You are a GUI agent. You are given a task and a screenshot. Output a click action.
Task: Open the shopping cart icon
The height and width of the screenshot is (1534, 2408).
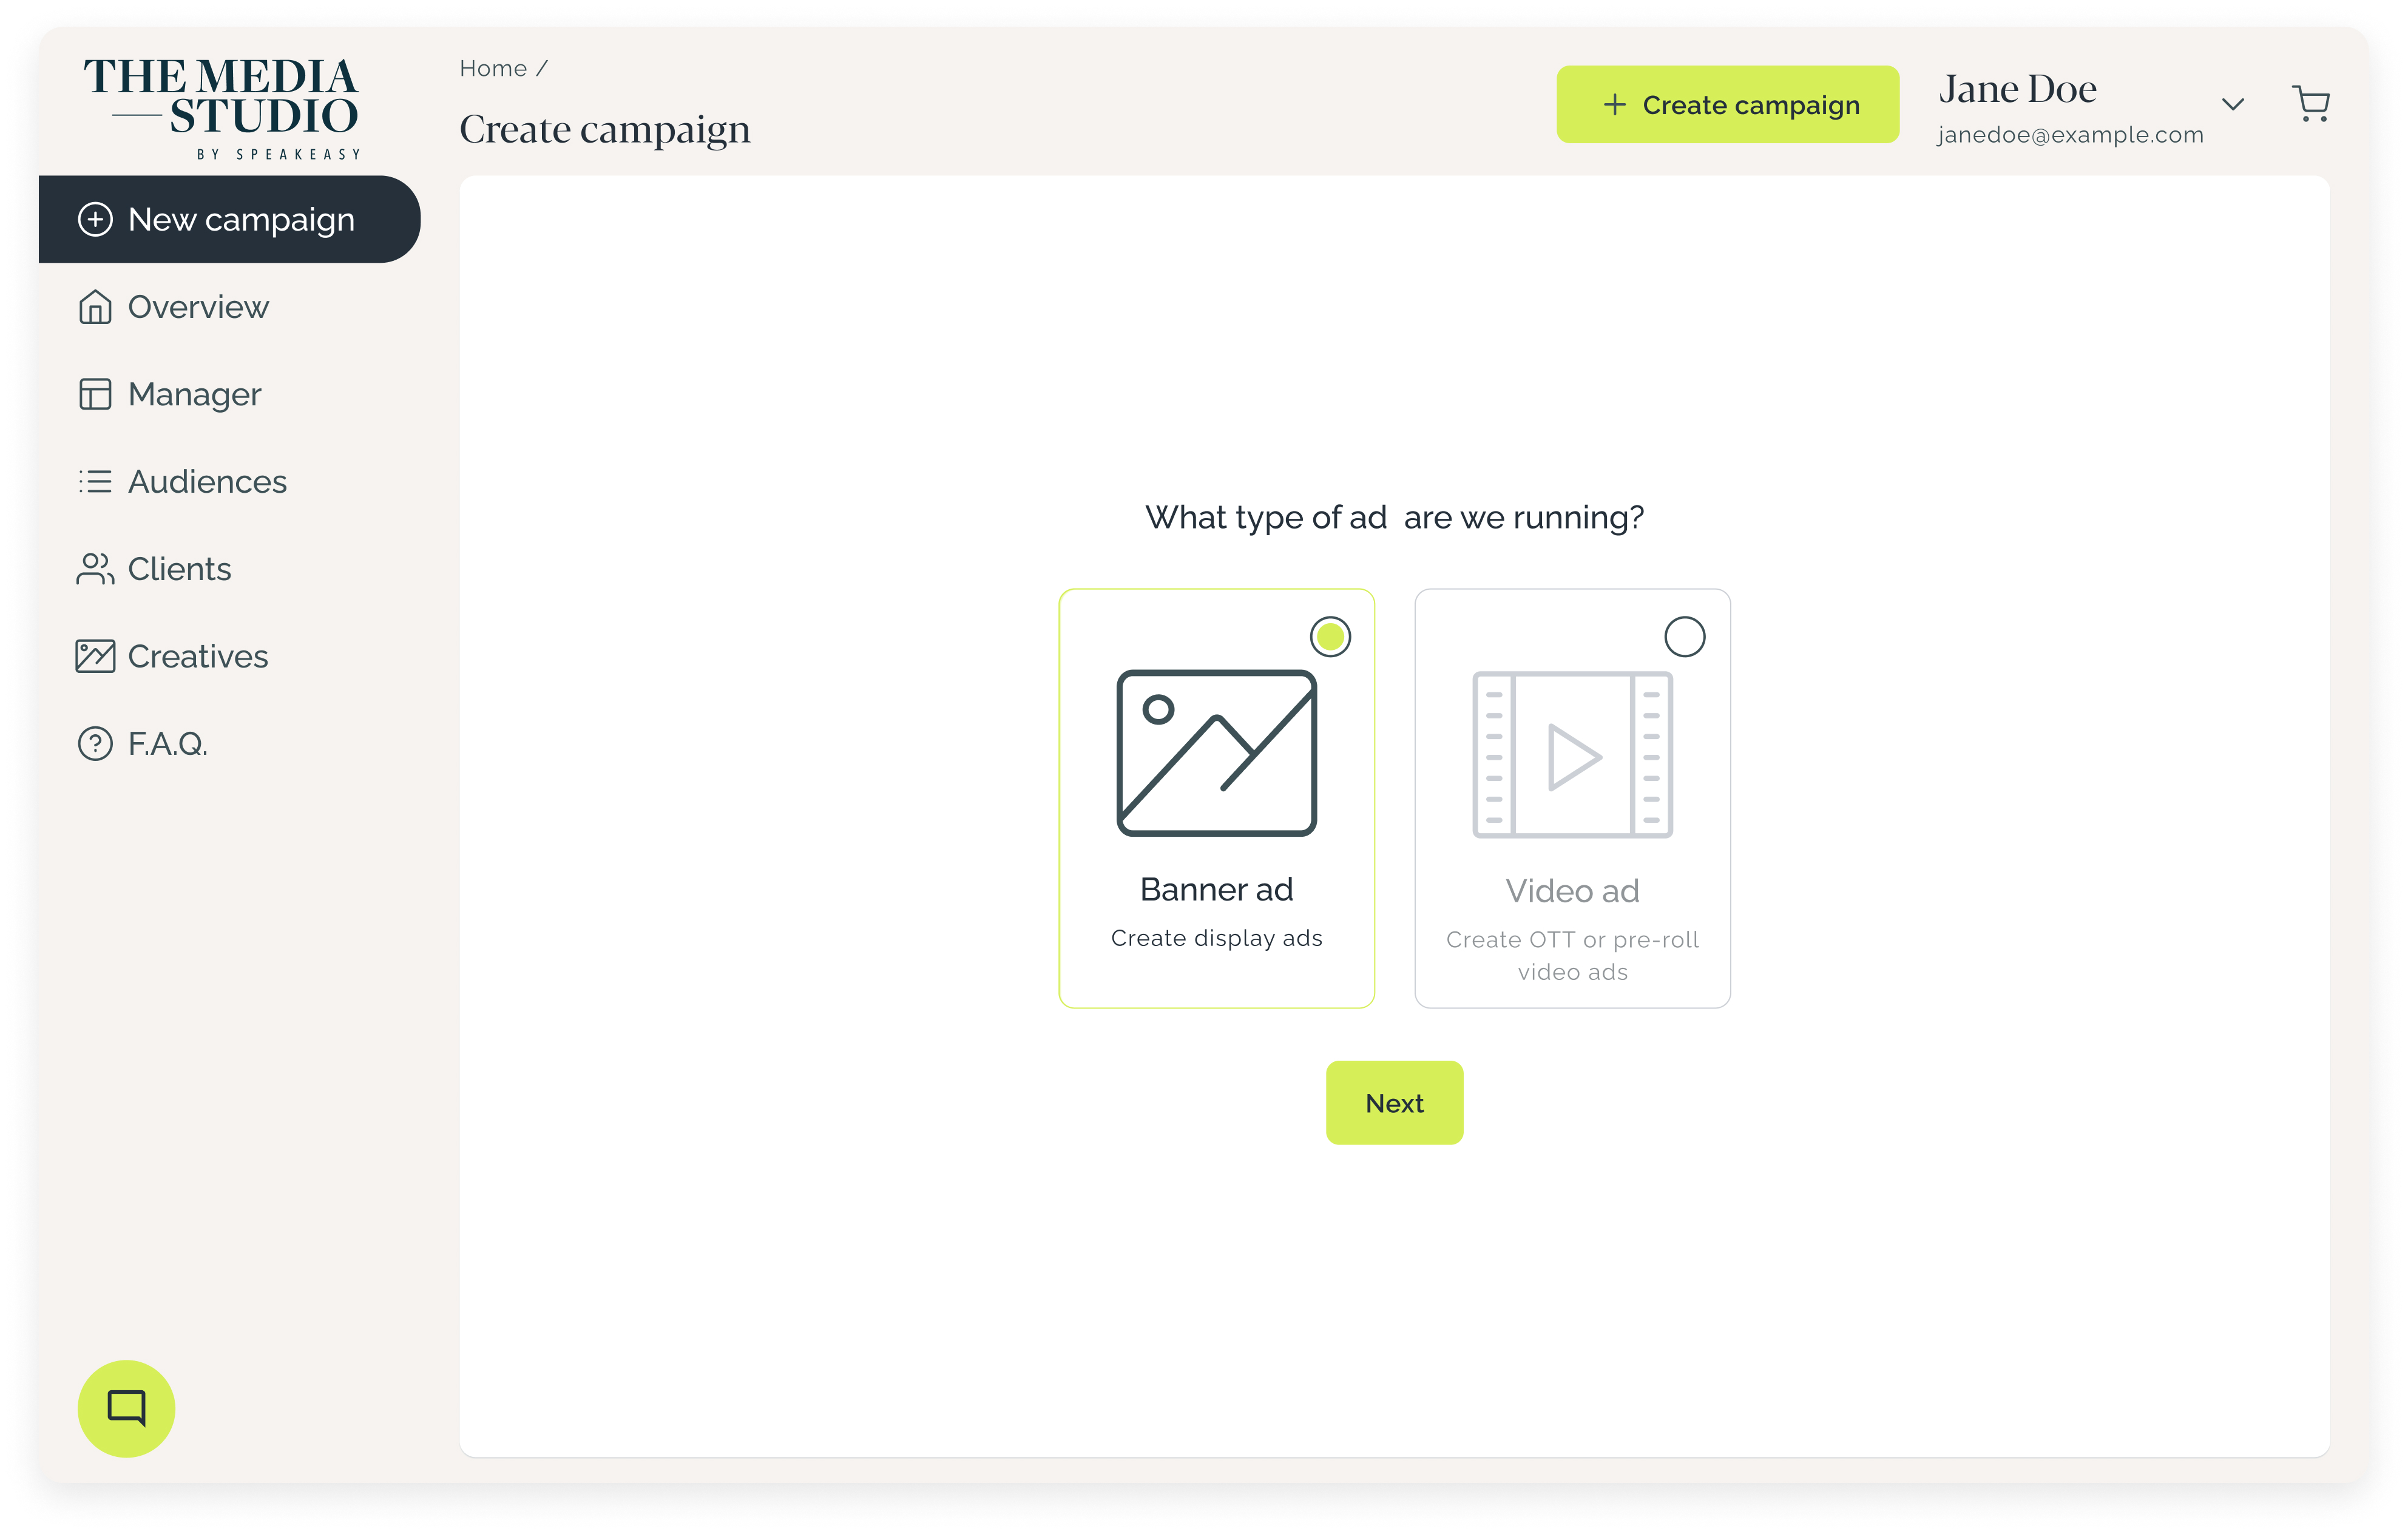(2310, 104)
